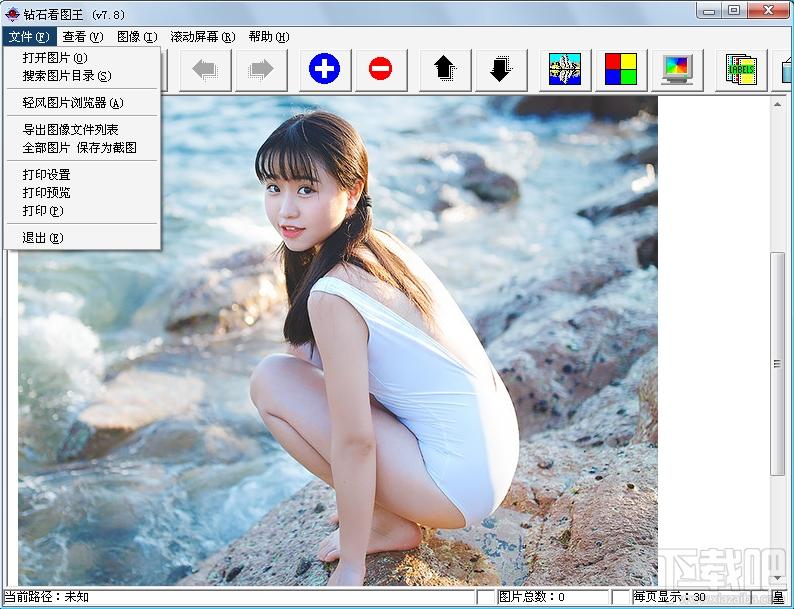Click the 每页显示：30 status text

[x=669, y=597]
